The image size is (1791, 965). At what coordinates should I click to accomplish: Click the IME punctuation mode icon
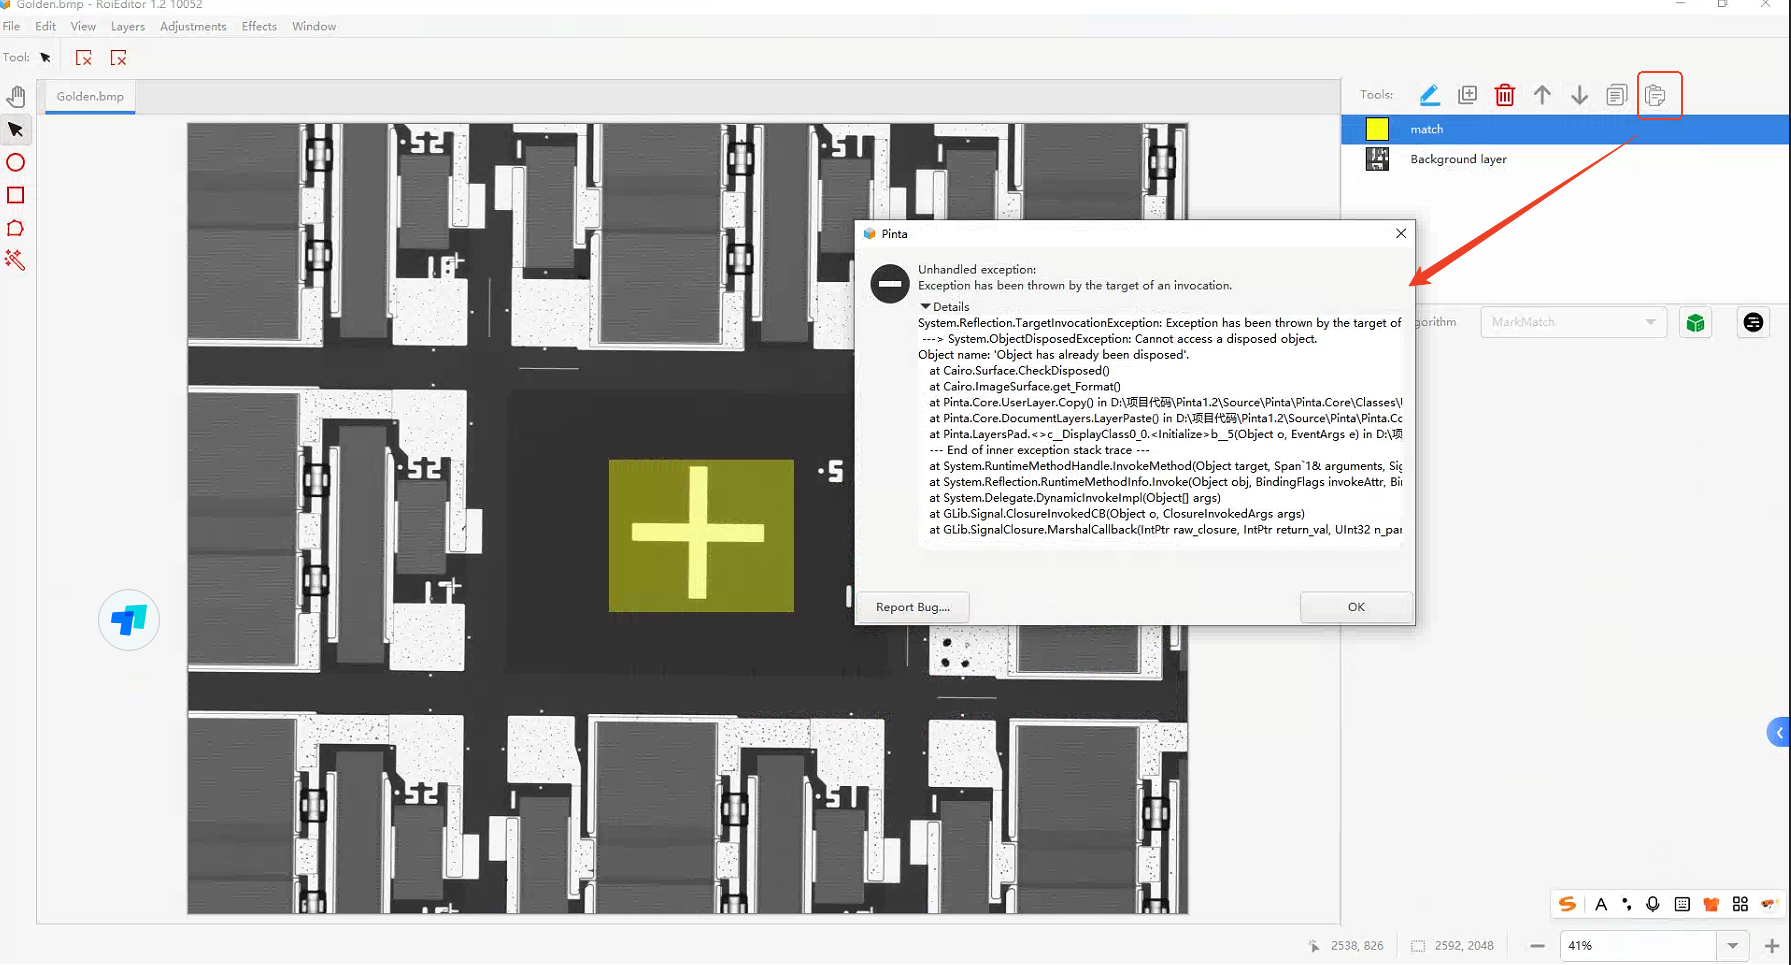1627,904
